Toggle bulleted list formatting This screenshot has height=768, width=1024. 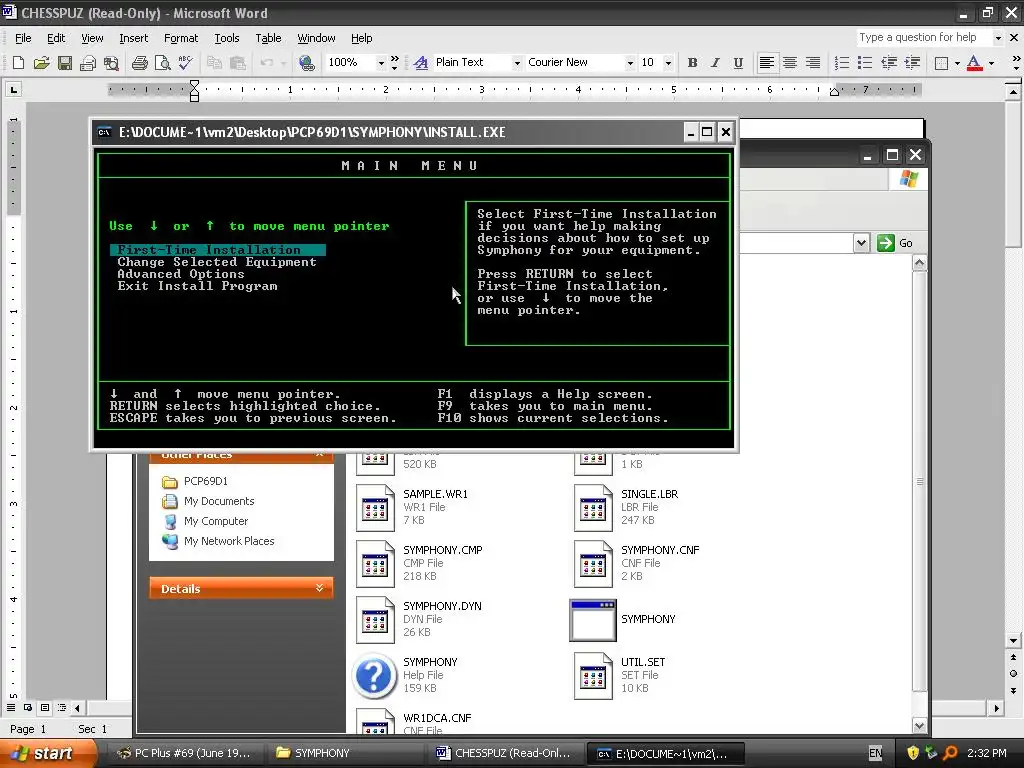(x=865, y=63)
